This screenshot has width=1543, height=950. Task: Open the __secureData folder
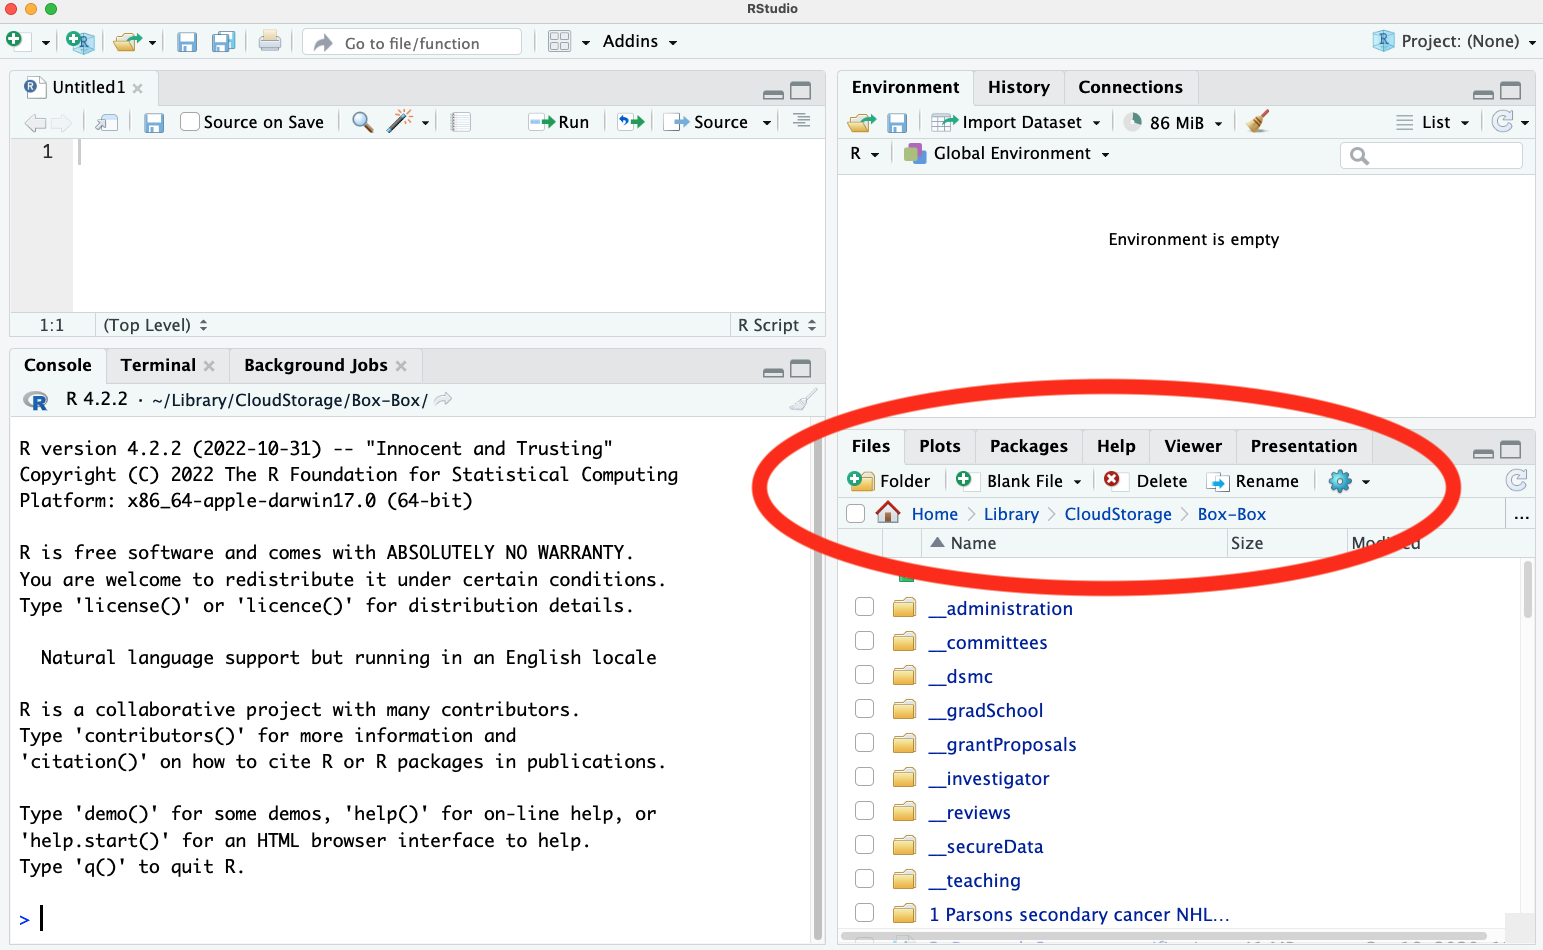click(x=986, y=847)
